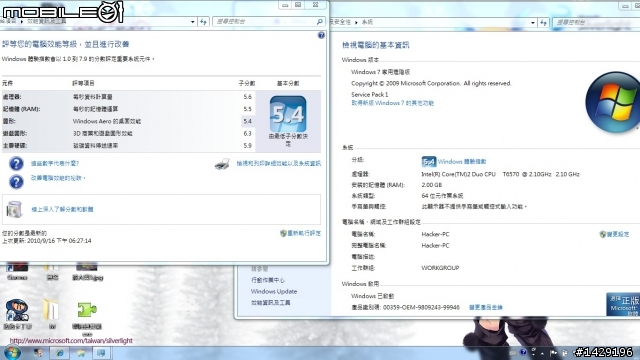Focus the search box in System window
Image resolution: width=640 pixels, height=360 pixels.
pyautogui.click(x=596, y=22)
